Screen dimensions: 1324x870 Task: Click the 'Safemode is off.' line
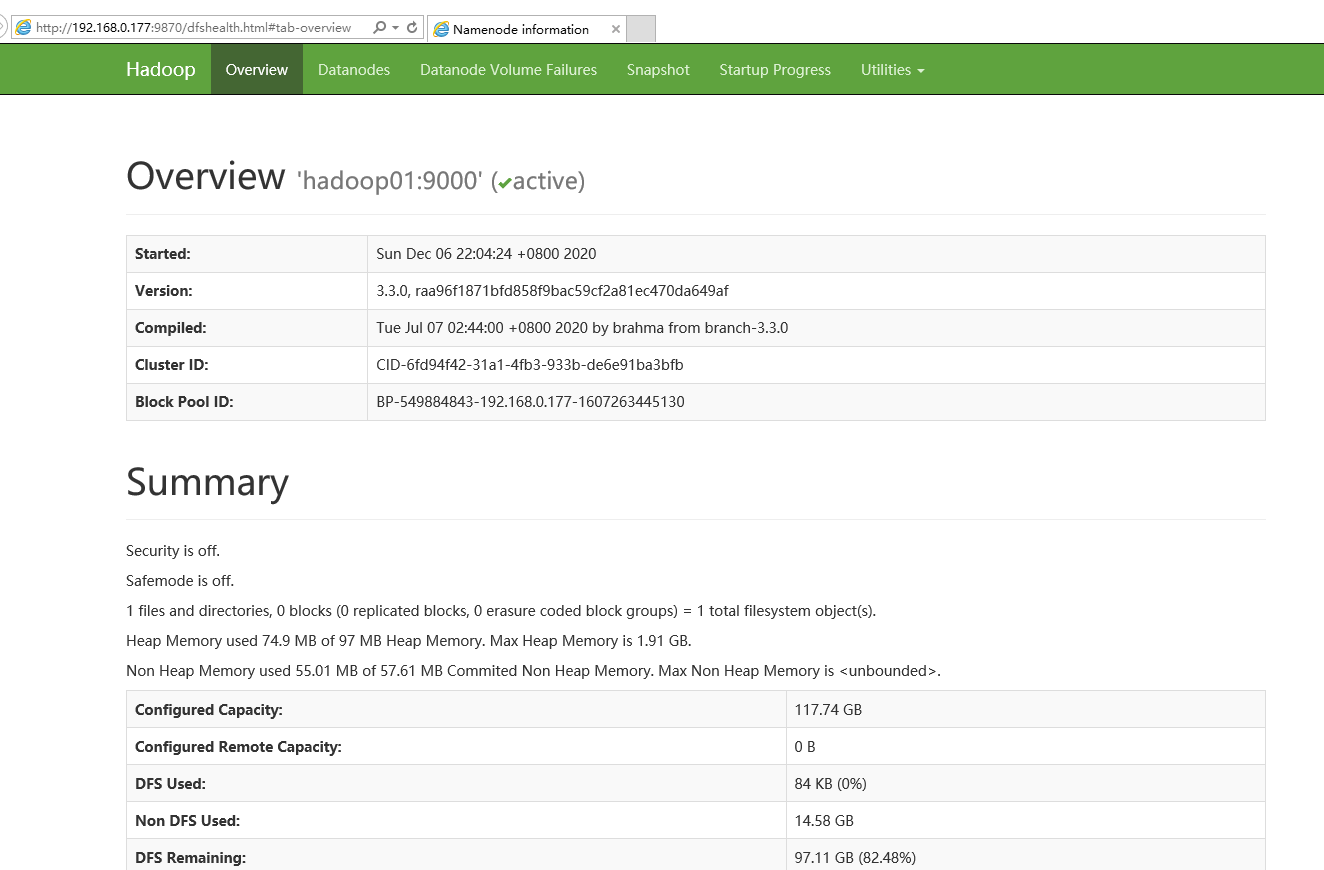click(180, 581)
